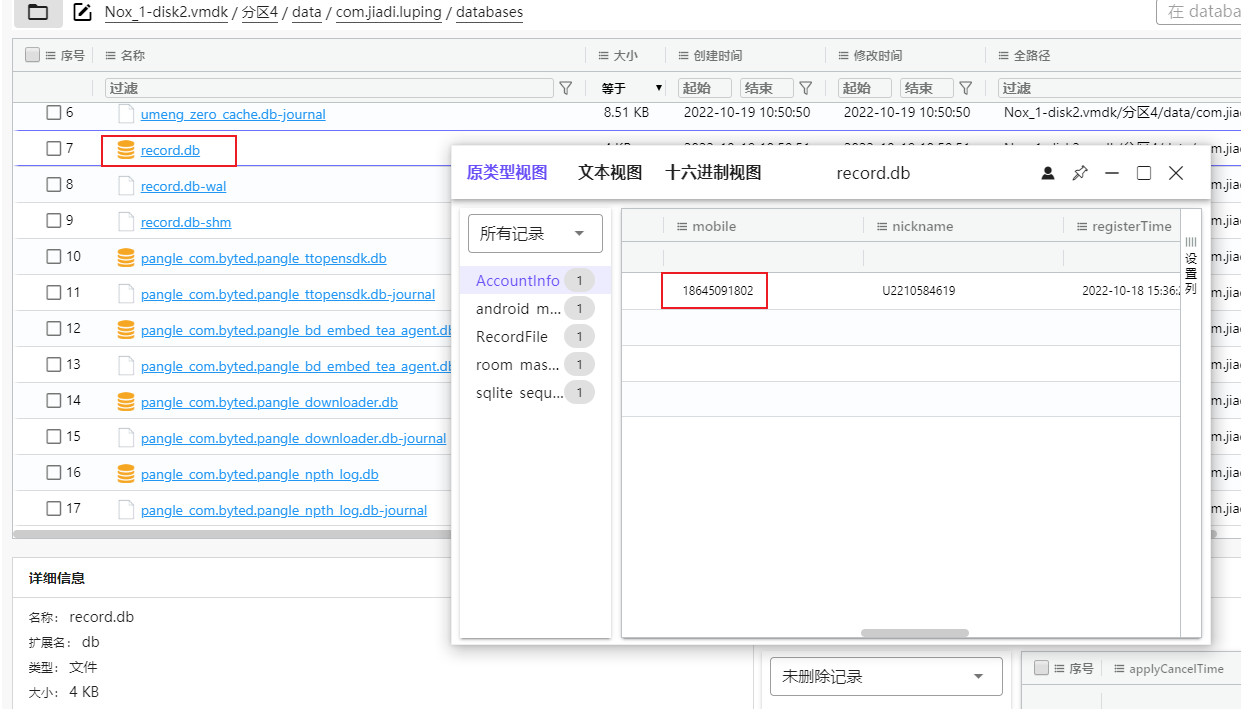Open the column settings panel (设置列)
The image size is (1241, 709).
point(1190,266)
